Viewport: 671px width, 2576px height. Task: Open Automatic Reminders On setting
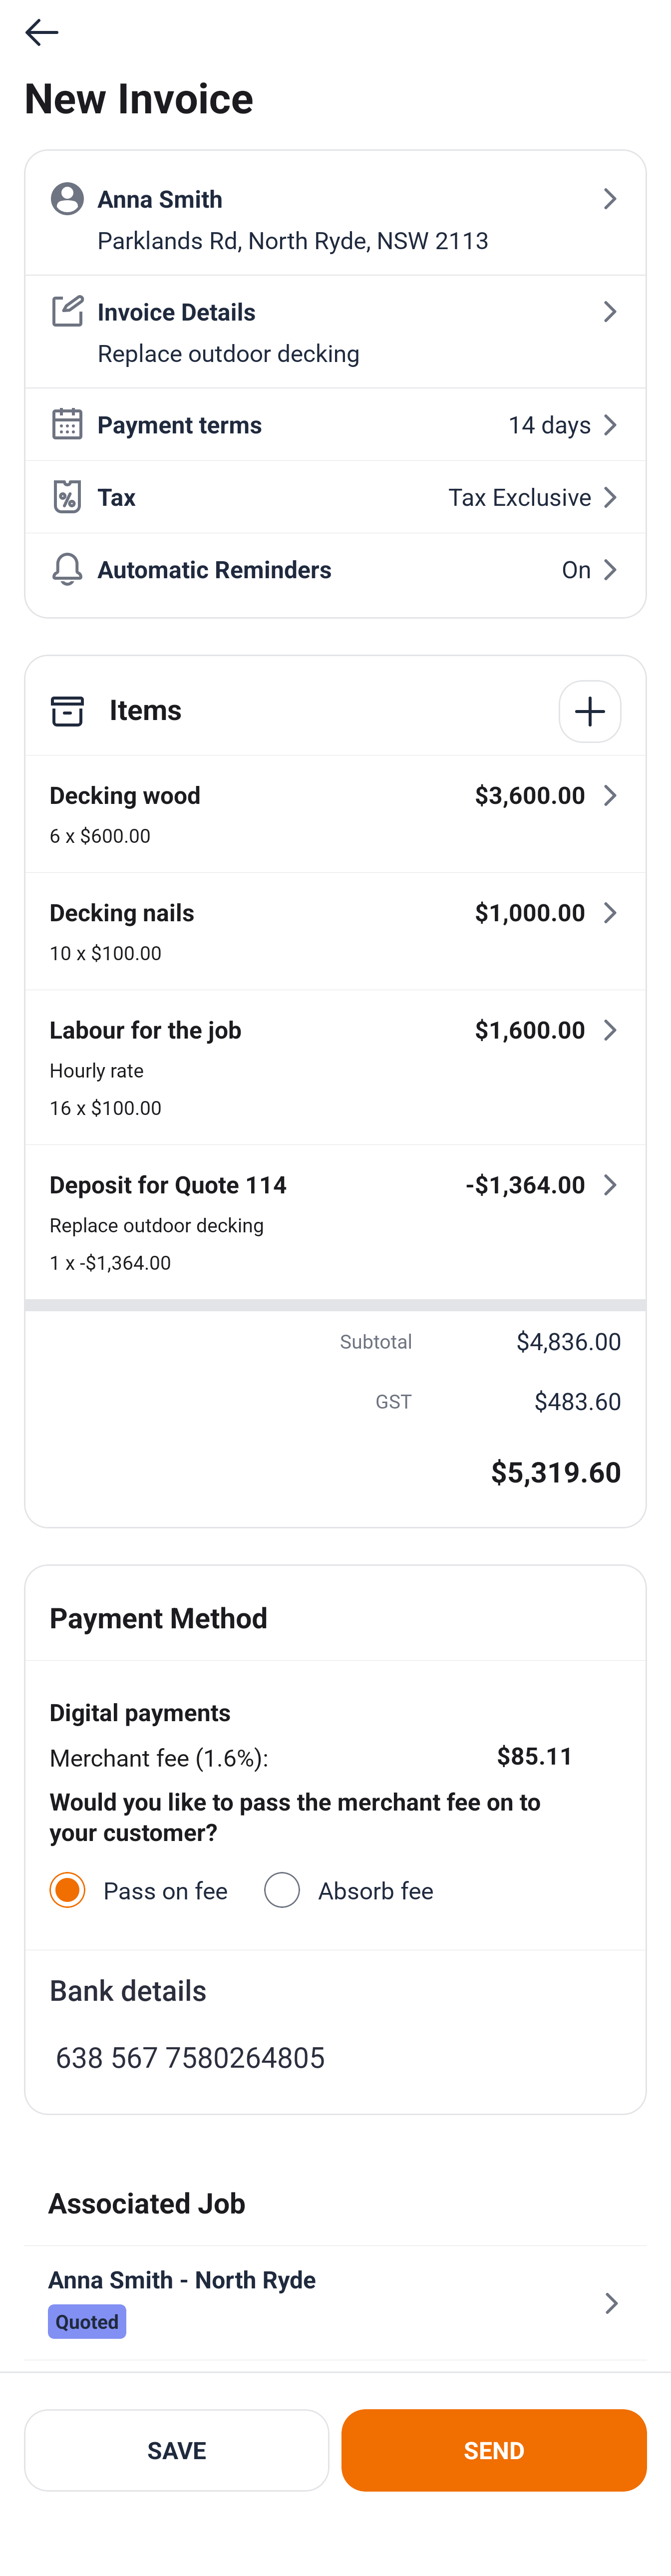589,569
